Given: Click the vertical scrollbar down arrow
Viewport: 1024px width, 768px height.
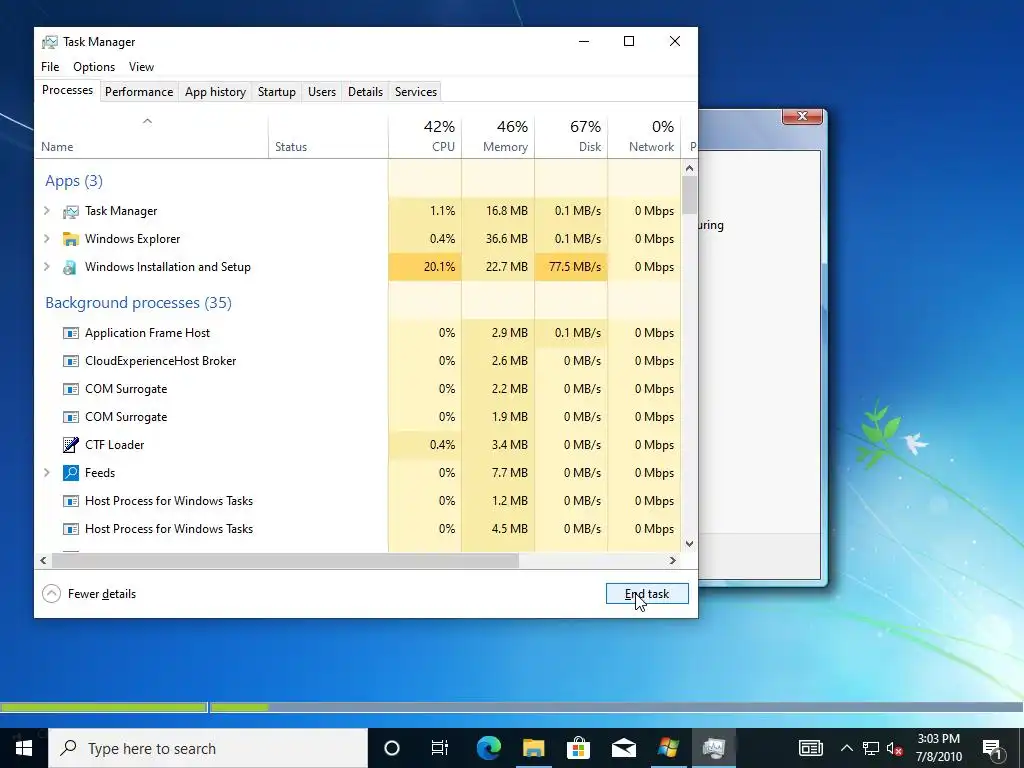Looking at the screenshot, I should point(690,543).
